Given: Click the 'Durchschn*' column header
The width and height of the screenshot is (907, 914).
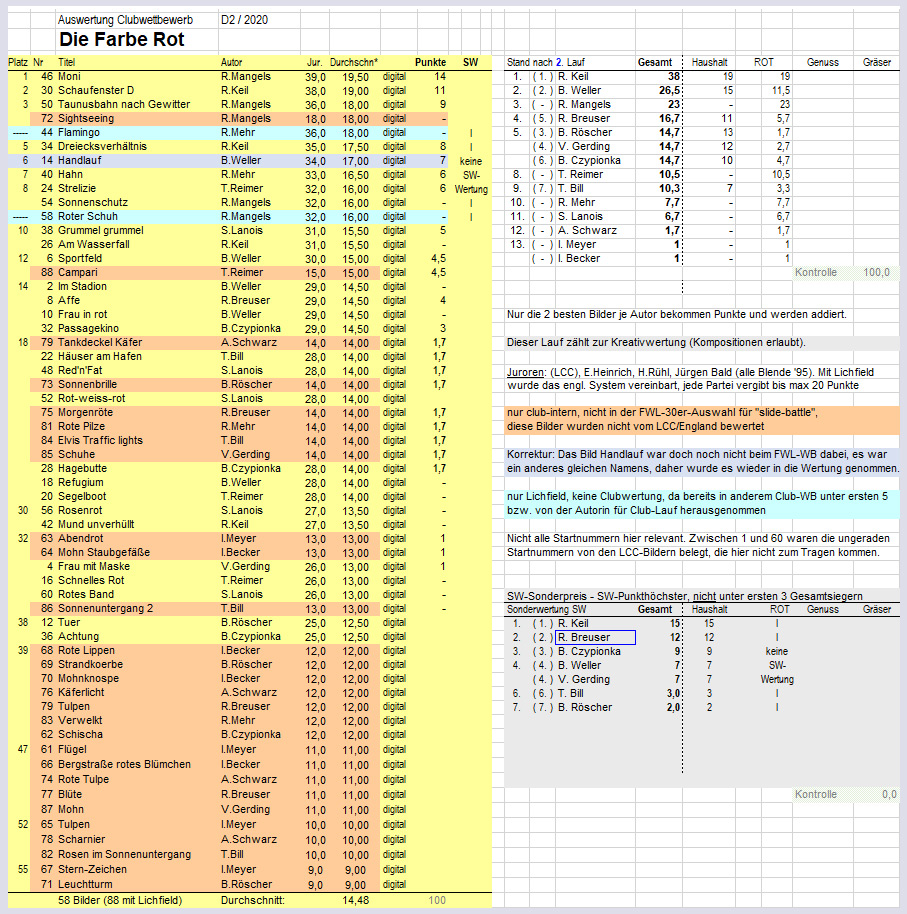Looking at the screenshot, I should tap(354, 62).
